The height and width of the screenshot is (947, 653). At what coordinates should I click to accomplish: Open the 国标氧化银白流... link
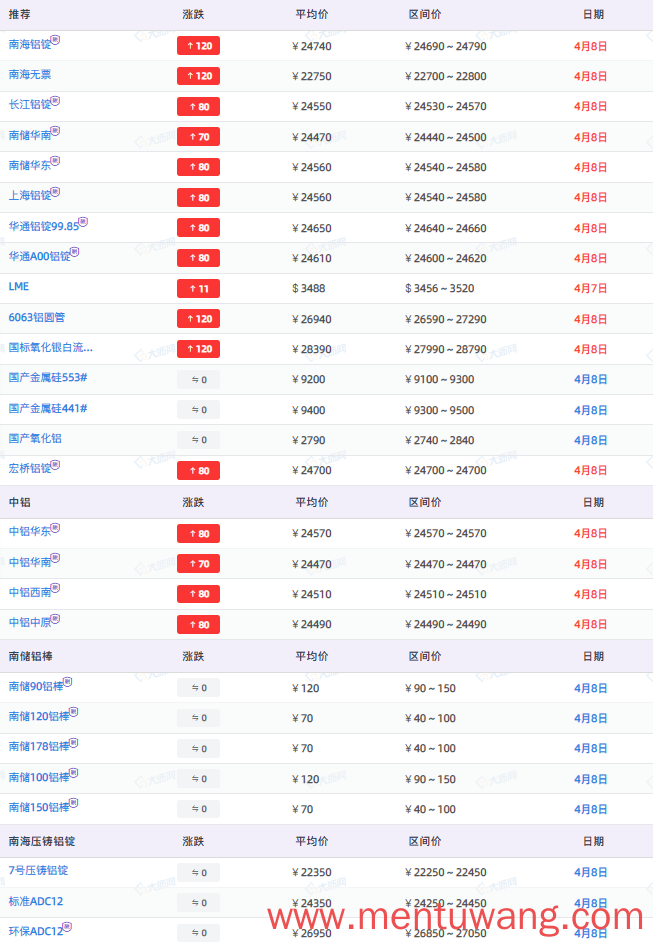[x=51, y=348]
